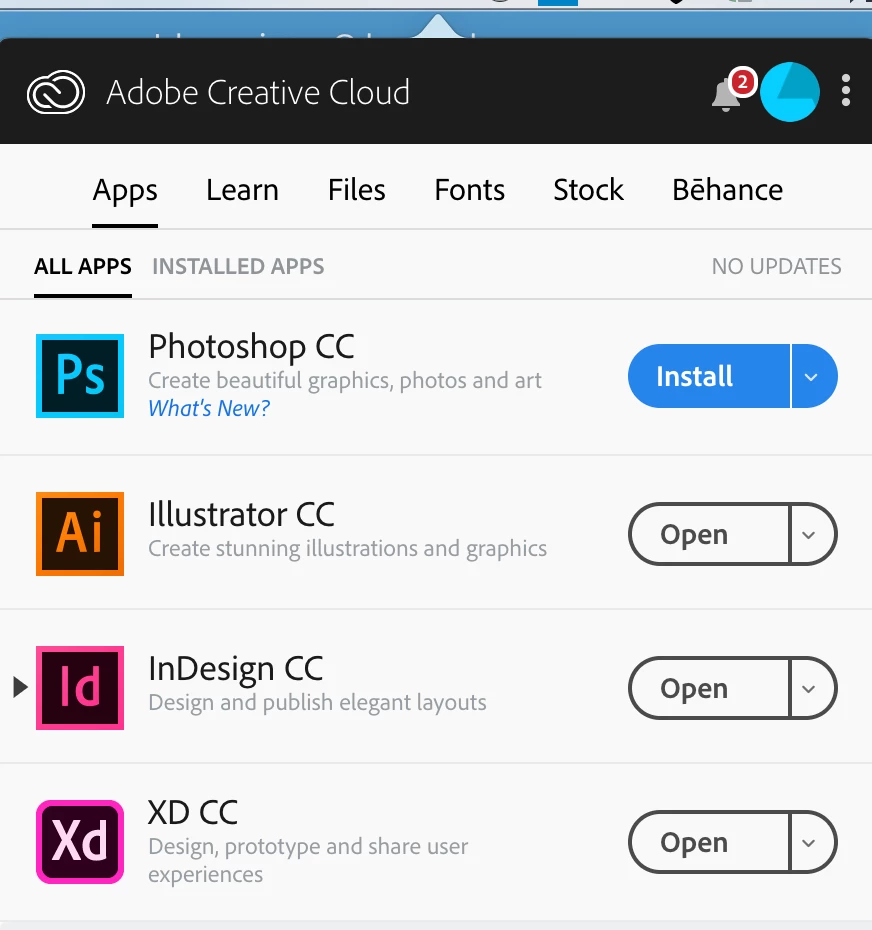Open Illustrator CC with the Open button
872x930 pixels.
(709, 534)
